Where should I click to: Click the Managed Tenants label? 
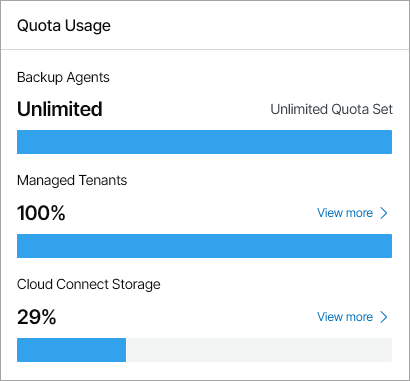pos(72,181)
